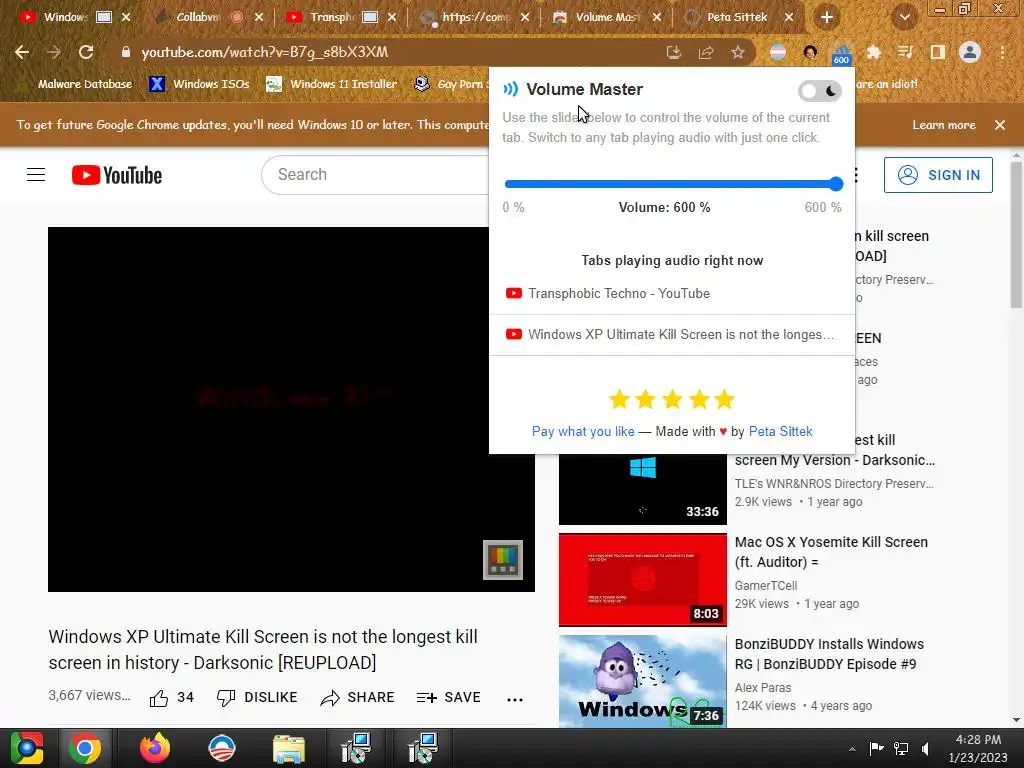Switch to the Volume Master browser tab
The height and width of the screenshot is (768, 1024).
[605, 17]
